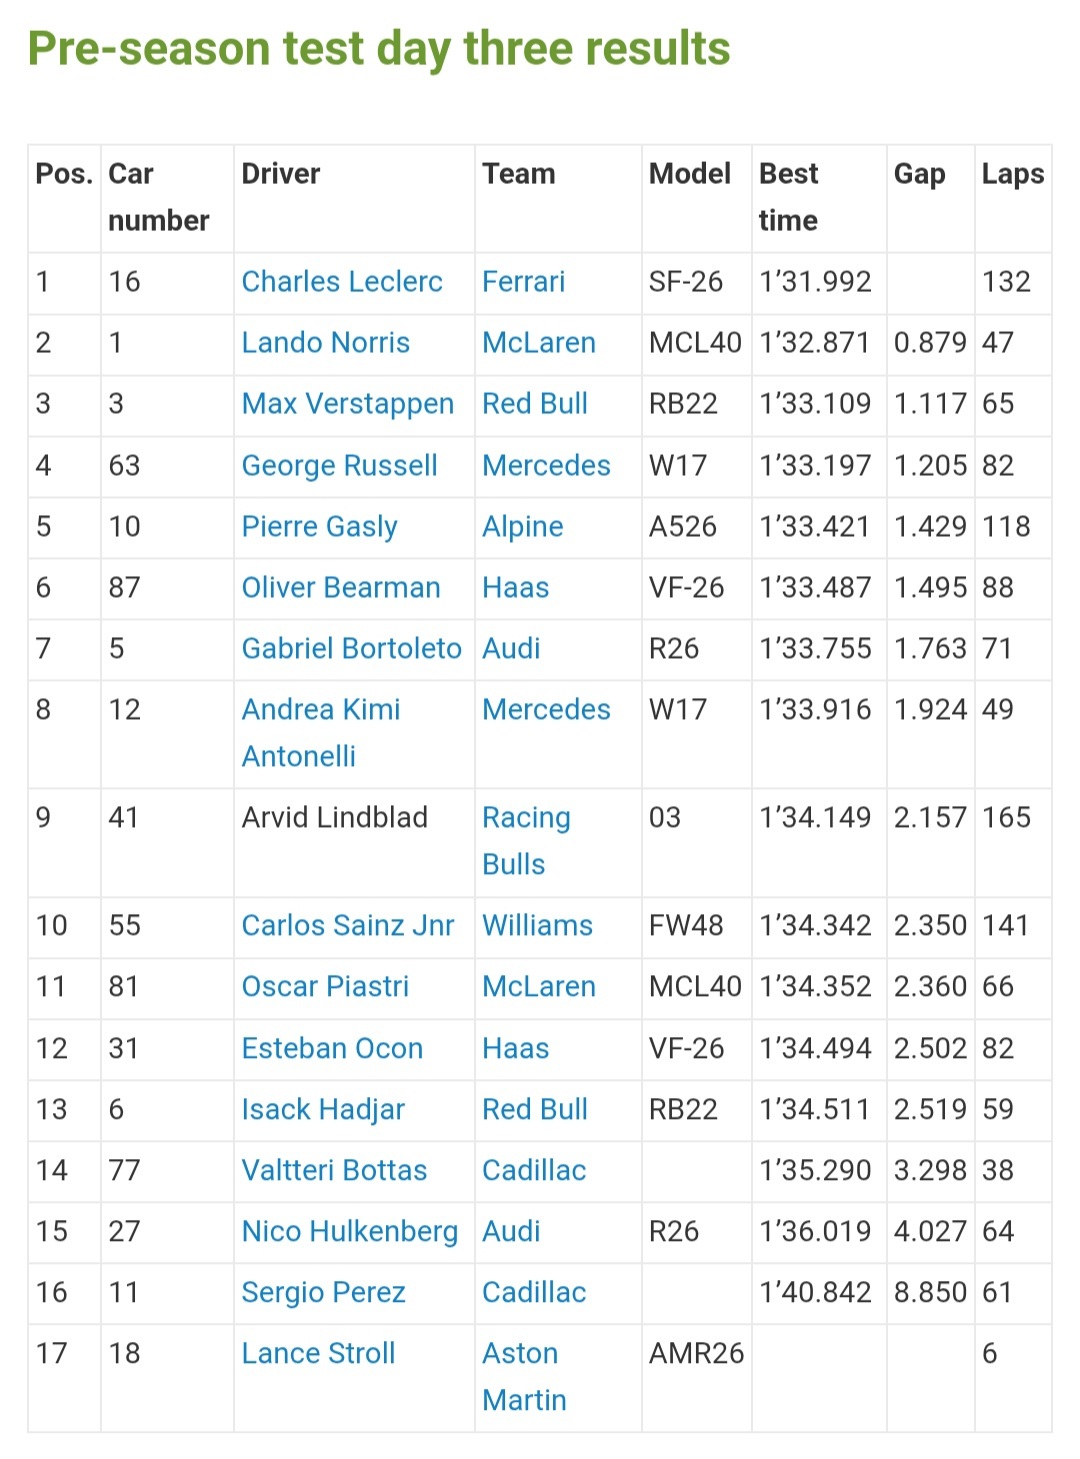
Task: Select the Valtteri Bottas link
Action: pyautogui.click(x=334, y=1171)
